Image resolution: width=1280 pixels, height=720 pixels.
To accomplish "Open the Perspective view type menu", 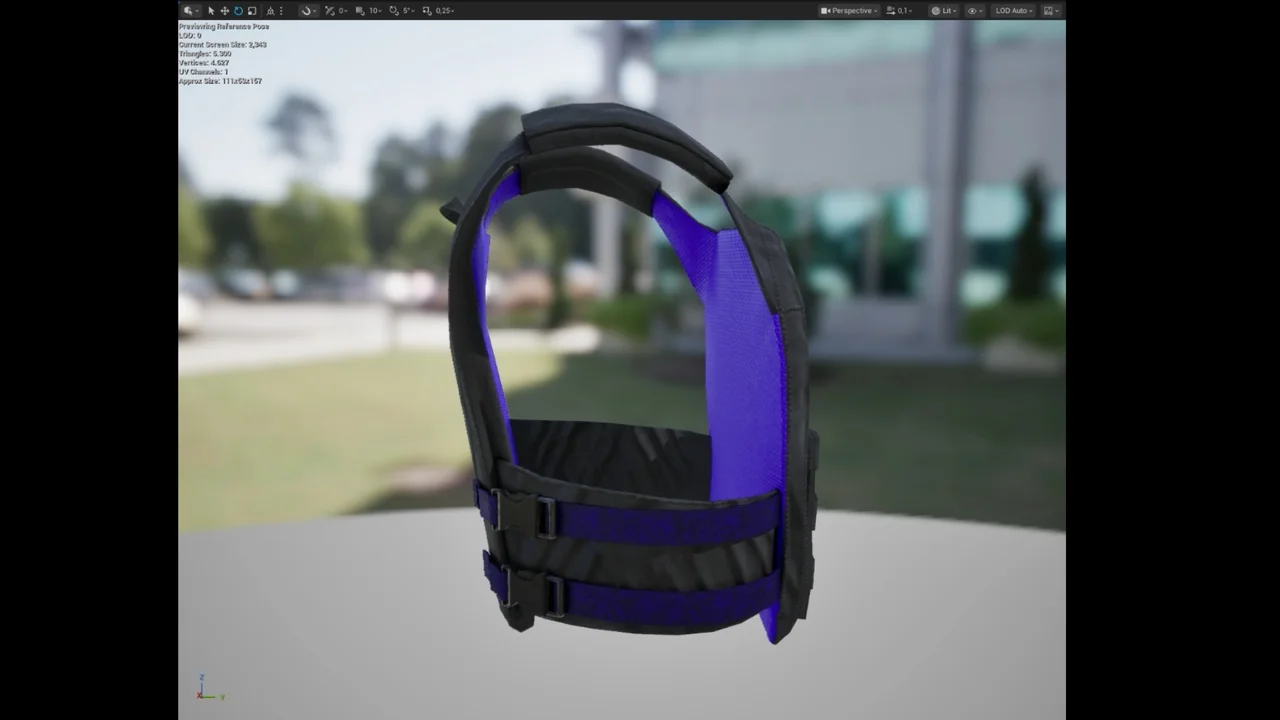I will (x=849, y=11).
